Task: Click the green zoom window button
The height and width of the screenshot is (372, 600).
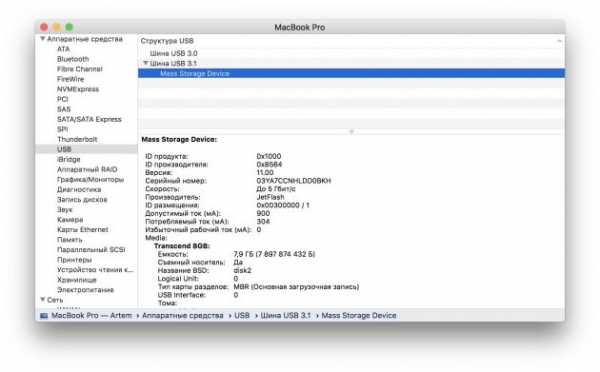Action: coord(69,27)
